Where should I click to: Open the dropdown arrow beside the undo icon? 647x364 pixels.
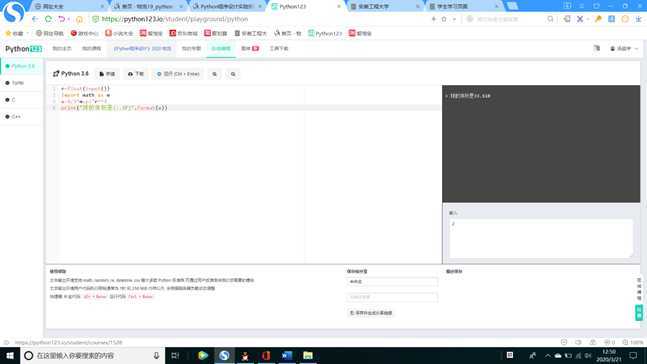68,19
